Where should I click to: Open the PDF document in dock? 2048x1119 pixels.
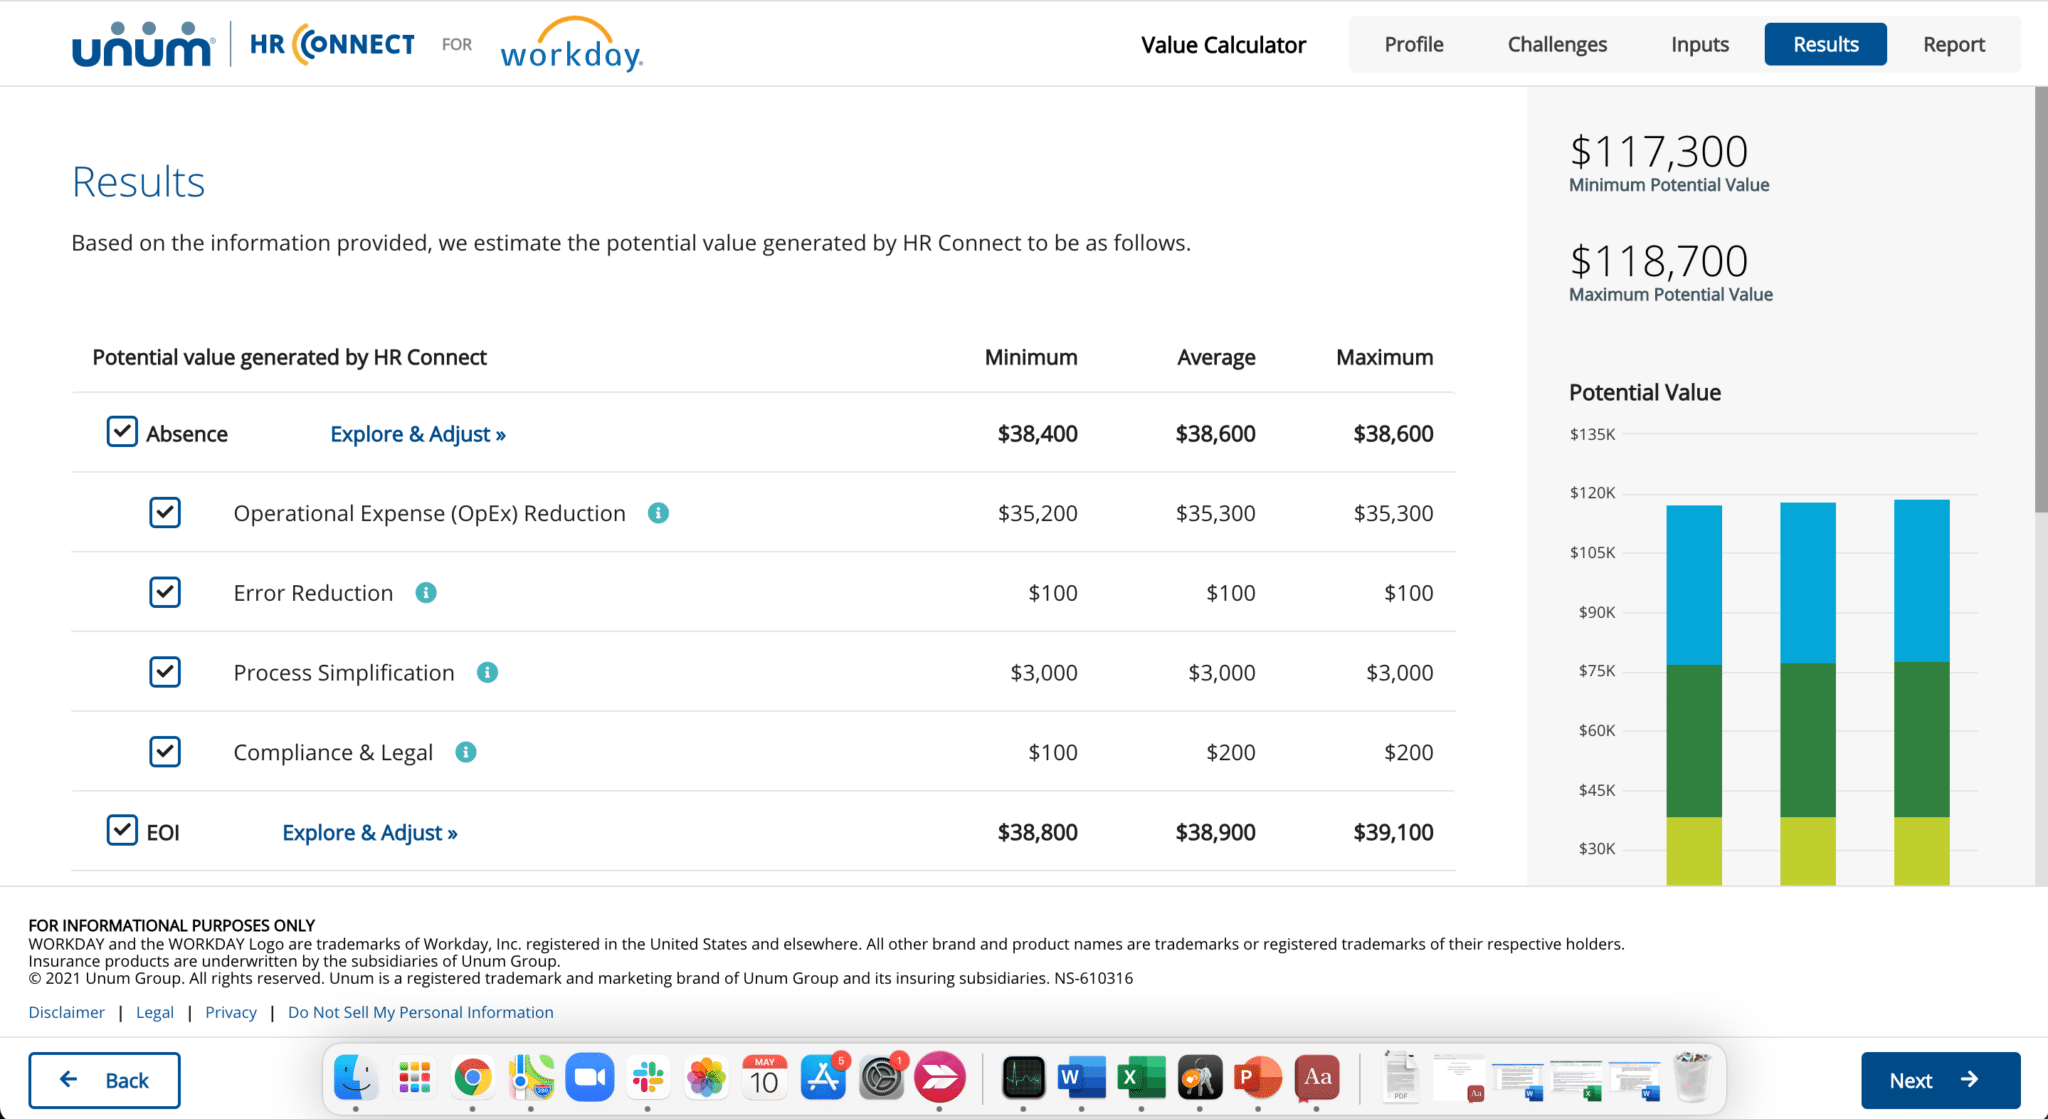(1400, 1077)
